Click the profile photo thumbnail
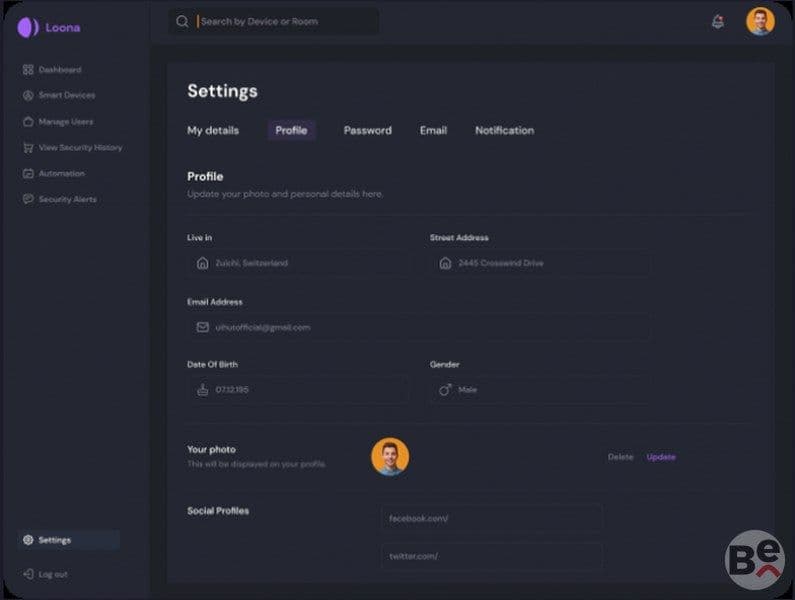This screenshot has width=795, height=600. (390, 456)
